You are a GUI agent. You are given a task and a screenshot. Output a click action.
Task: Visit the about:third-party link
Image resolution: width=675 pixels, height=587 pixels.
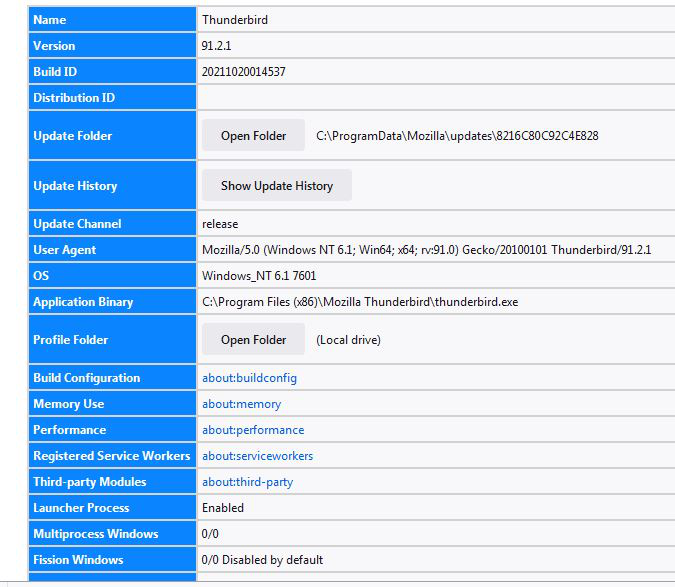pyautogui.click(x=248, y=482)
